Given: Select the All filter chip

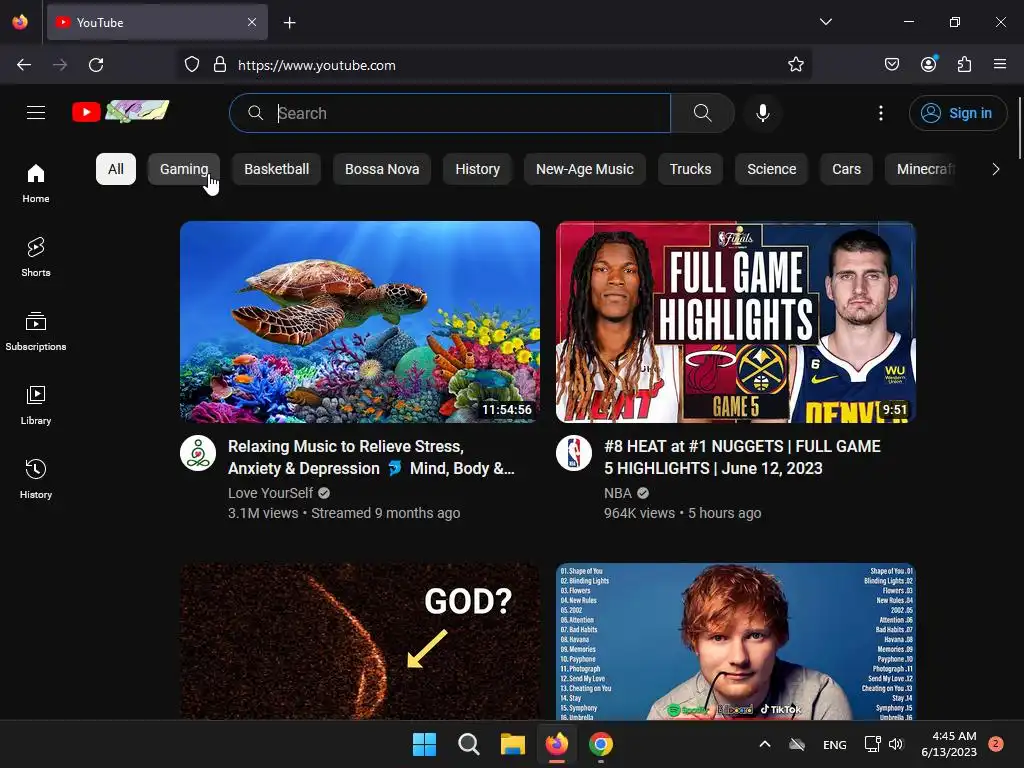Looking at the screenshot, I should pyautogui.click(x=116, y=169).
